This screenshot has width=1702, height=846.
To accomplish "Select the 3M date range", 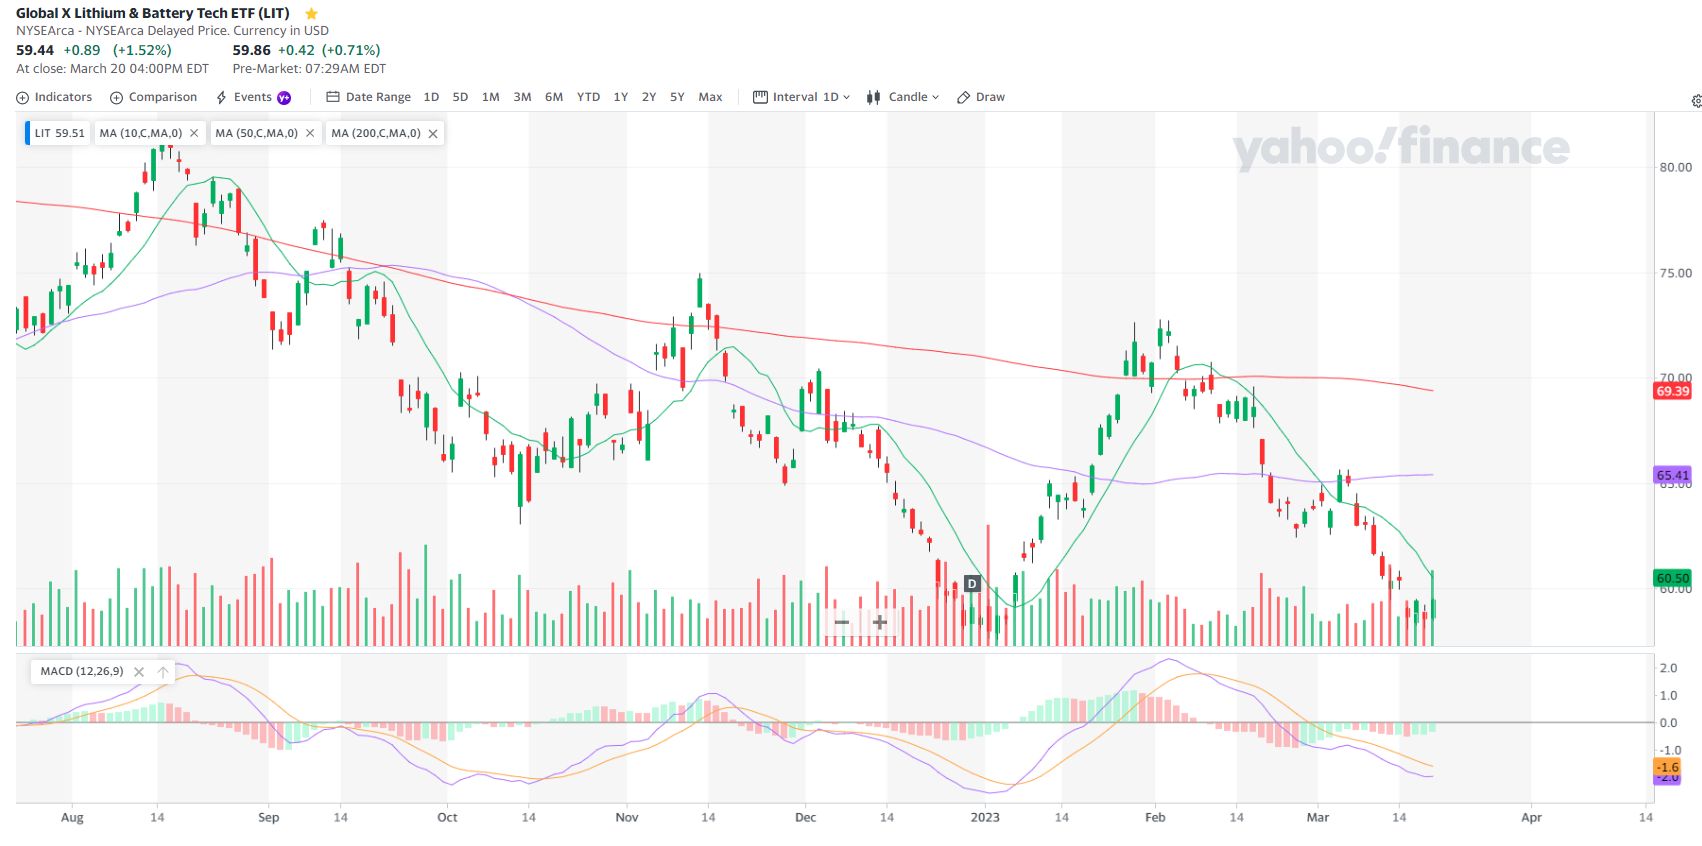I will [x=522, y=97].
